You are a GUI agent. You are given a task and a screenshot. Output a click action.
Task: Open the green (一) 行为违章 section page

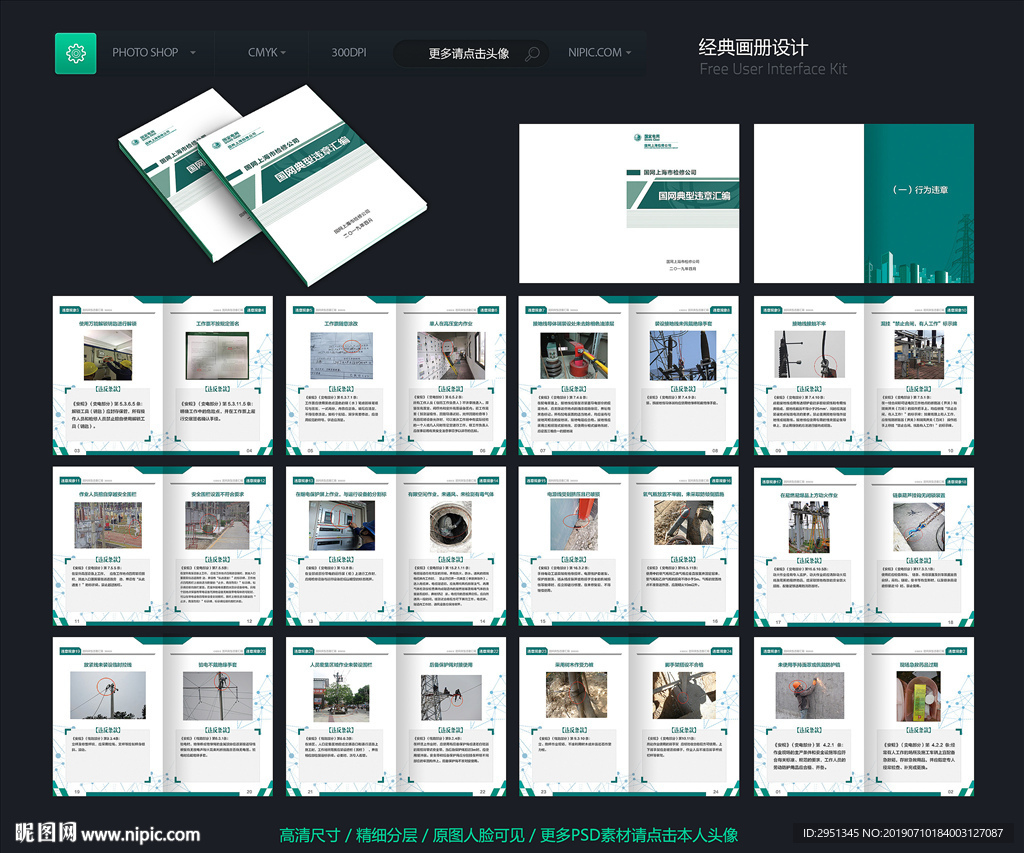[919, 203]
